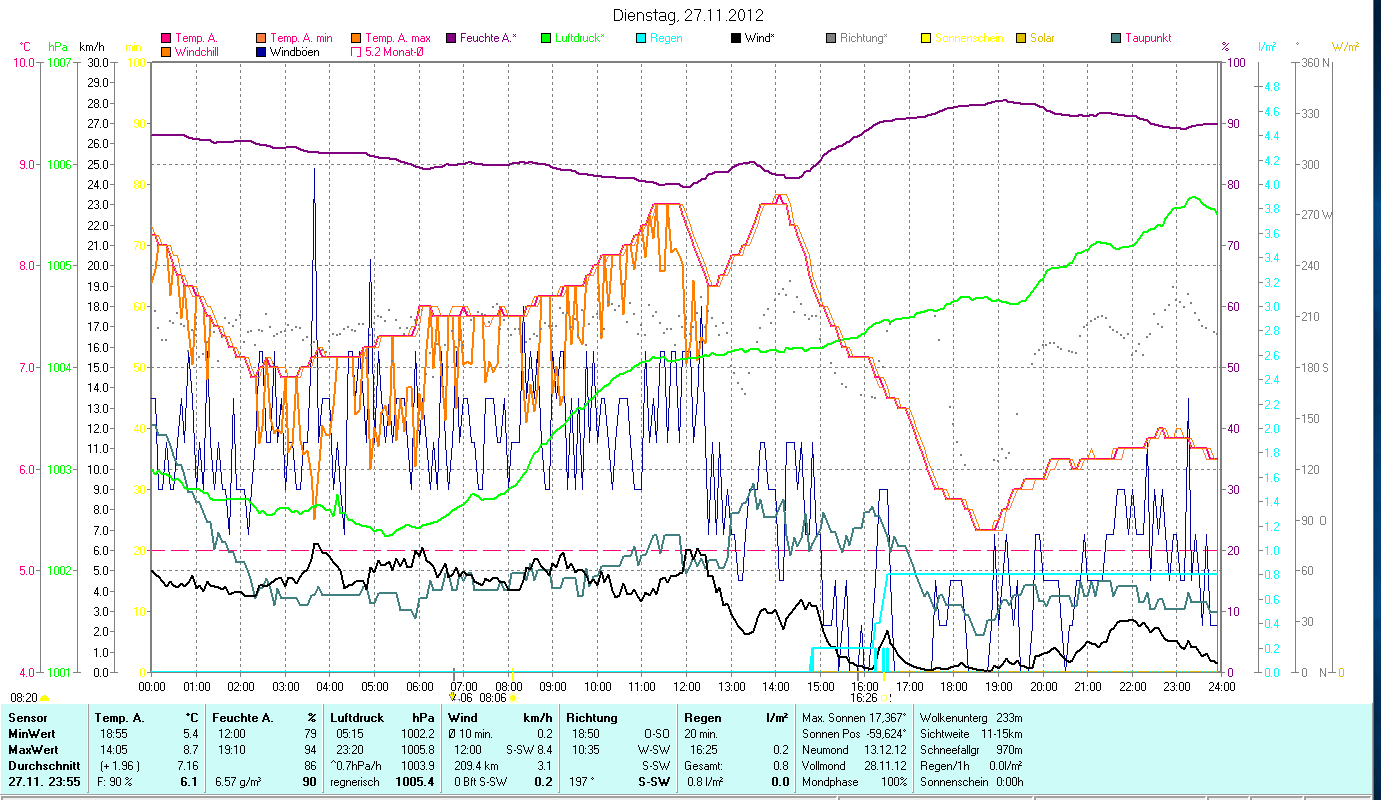Image resolution: width=1381 pixels, height=800 pixels.
Task: Click the Temp. A. max legend color square
Action: (x=357, y=38)
